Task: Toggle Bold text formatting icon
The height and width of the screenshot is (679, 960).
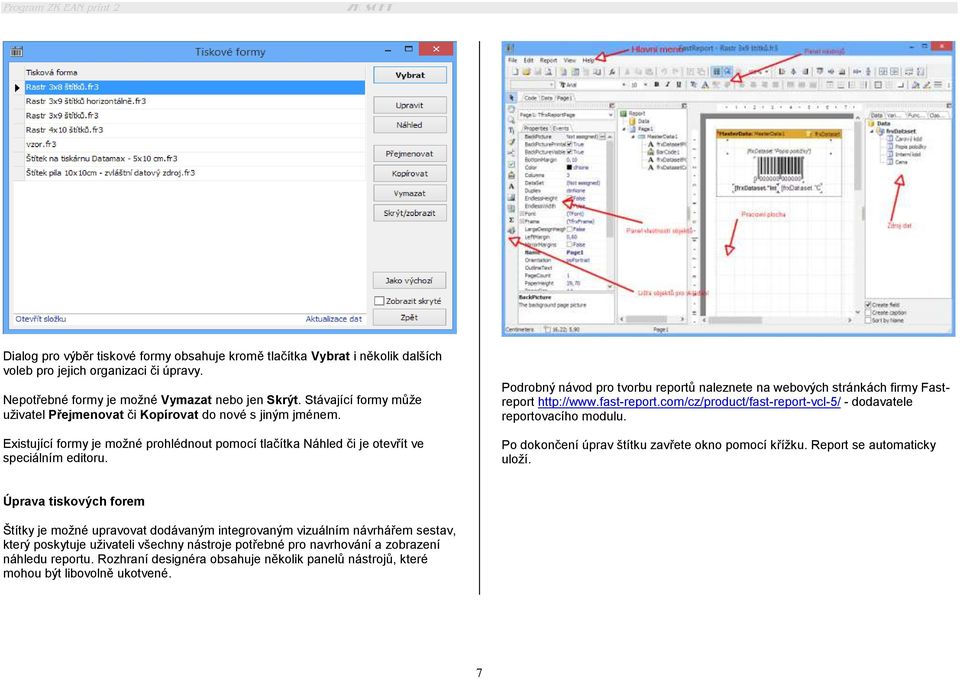Action: [656, 84]
